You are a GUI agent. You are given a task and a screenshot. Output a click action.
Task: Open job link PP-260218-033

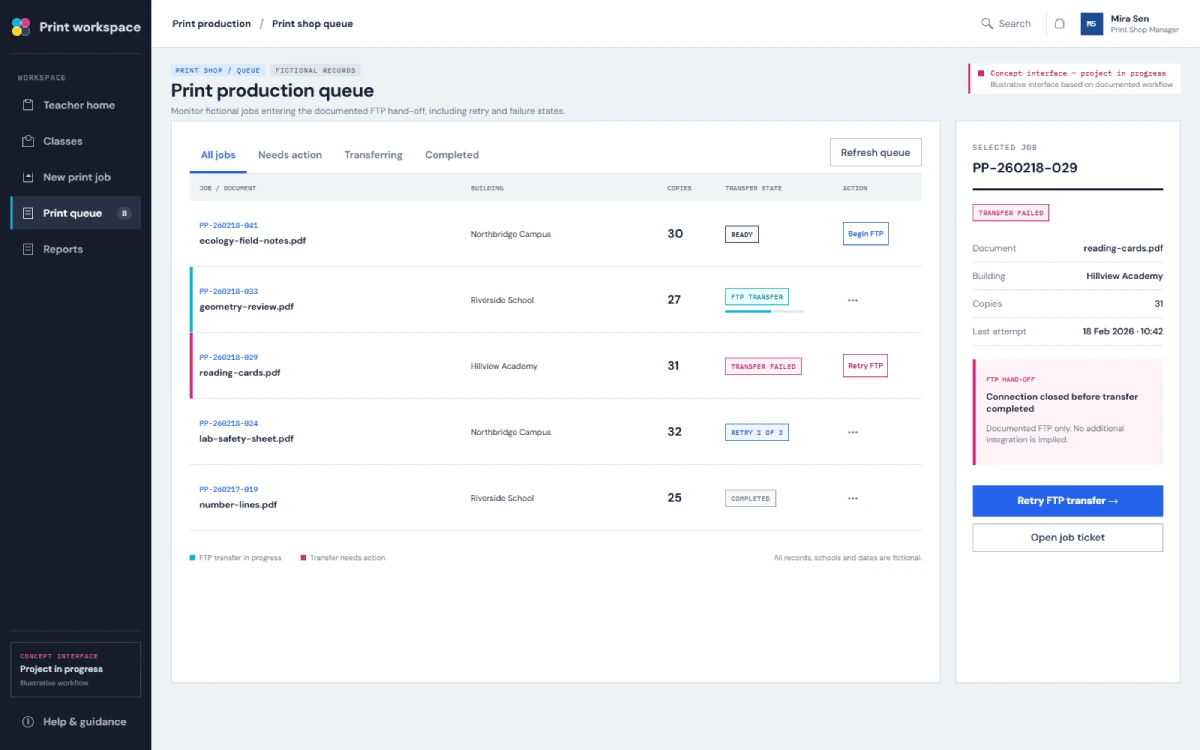click(228, 292)
